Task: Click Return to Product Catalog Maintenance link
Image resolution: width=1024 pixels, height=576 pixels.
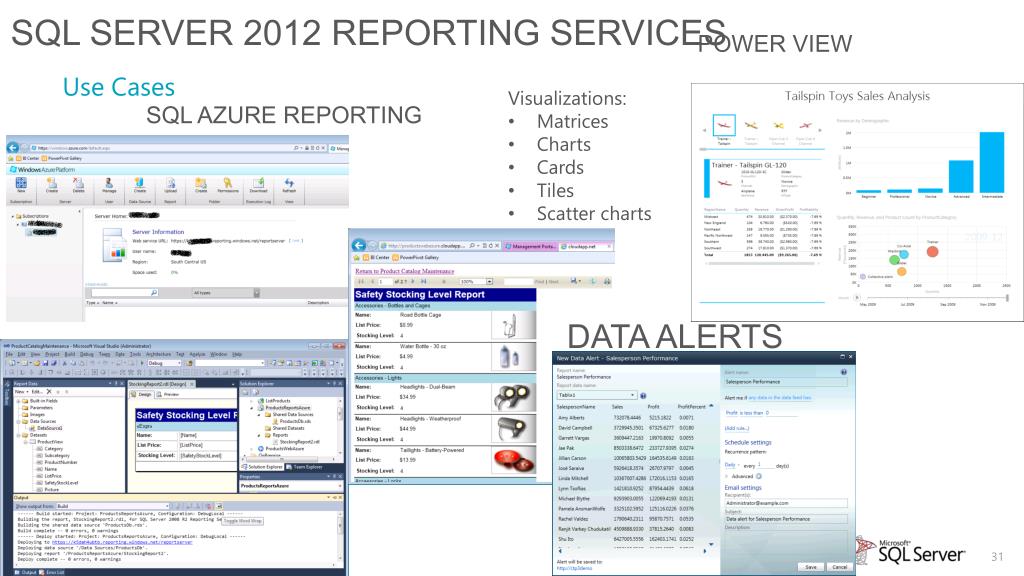Action: point(404,271)
